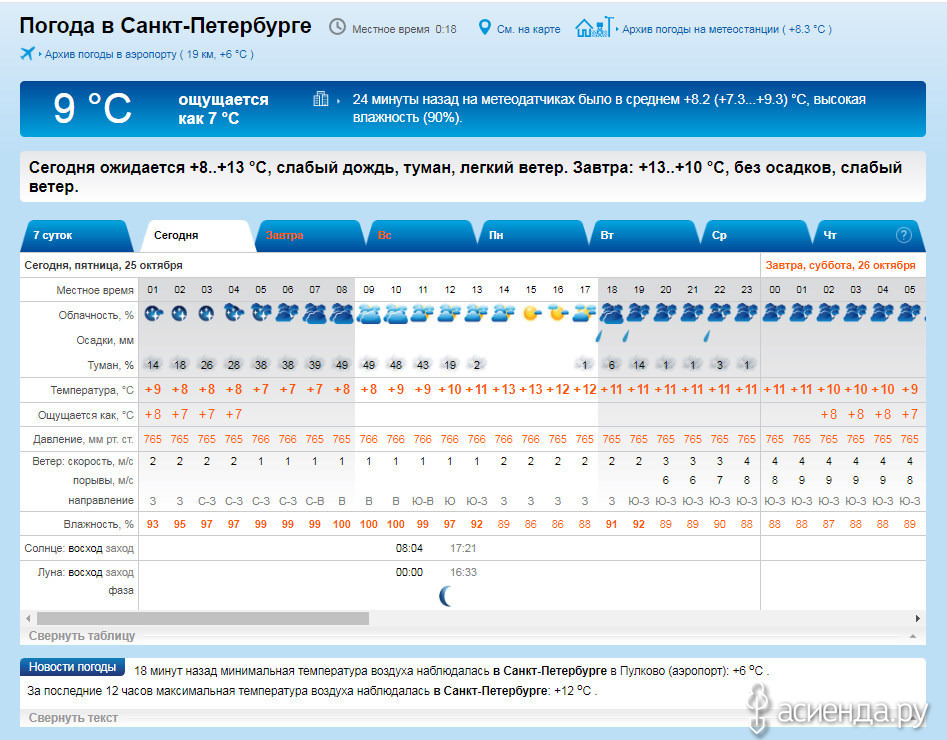This screenshot has height=740, width=947.
Task: Open the Ср forecast tab
Action: tap(756, 236)
